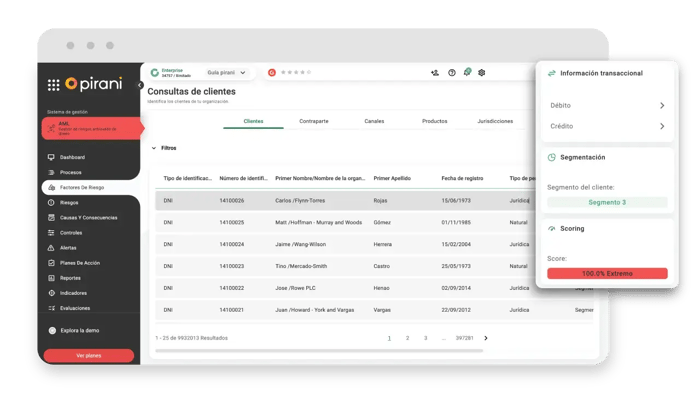Click the Causas Y Consecuencias icon
Image resolution: width=700 pixels, height=393 pixels.
51,217
